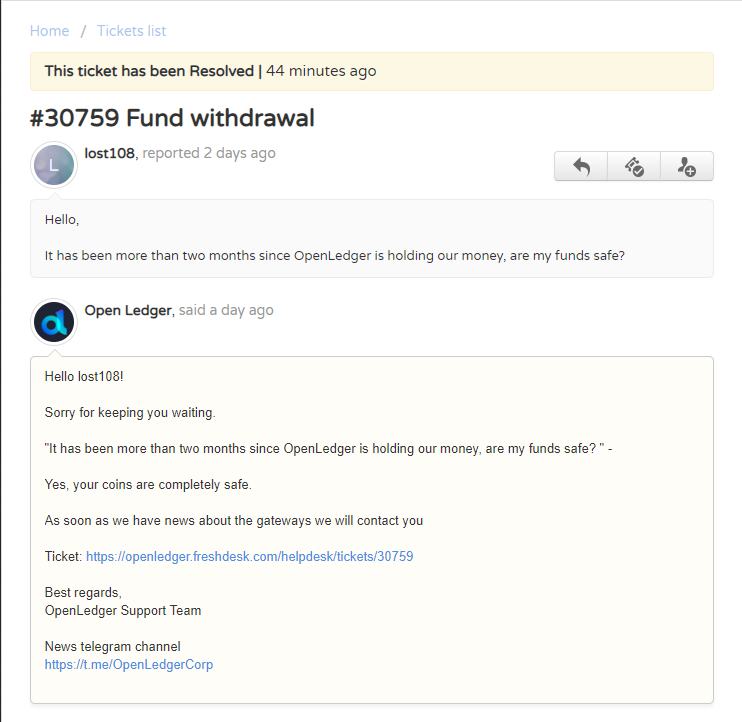Click the 'OpenLedger Support Team' signature

[123, 610]
